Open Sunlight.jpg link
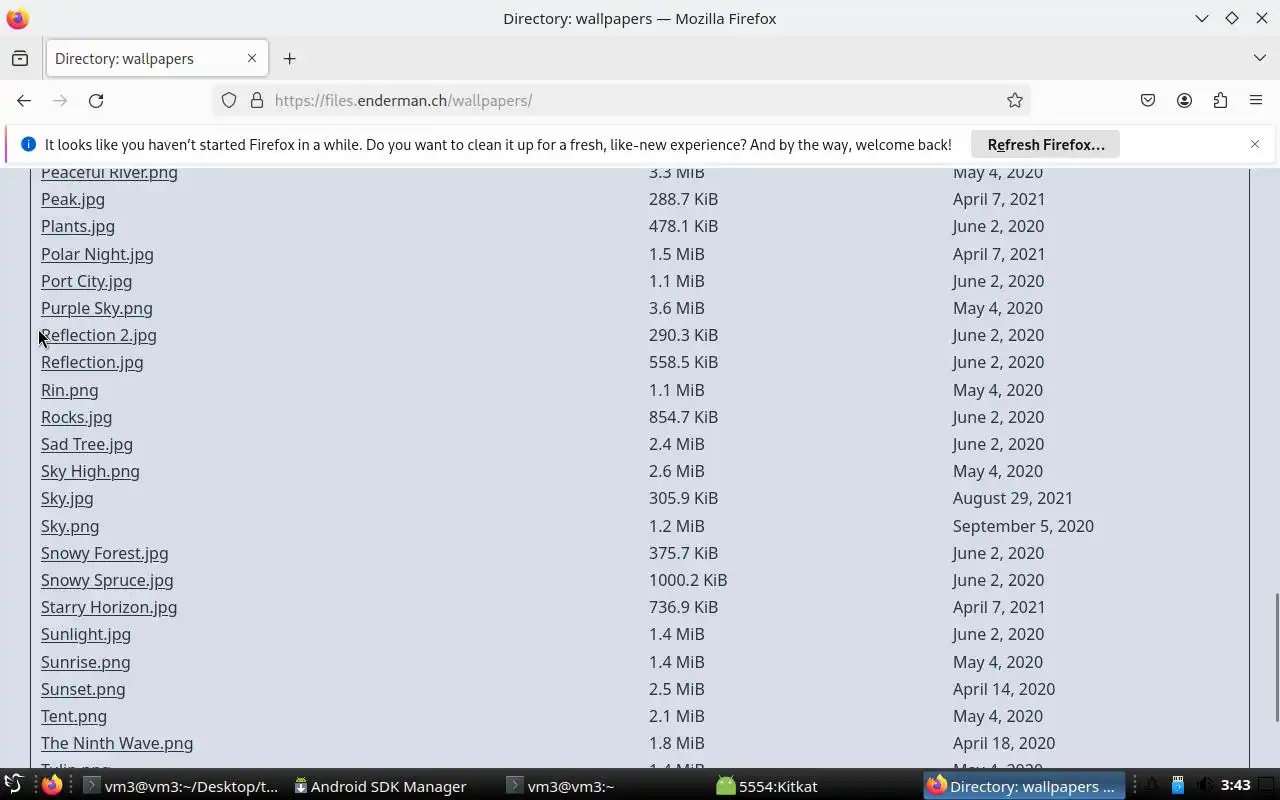The height and width of the screenshot is (800, 1280). click(x=86, y=634)
